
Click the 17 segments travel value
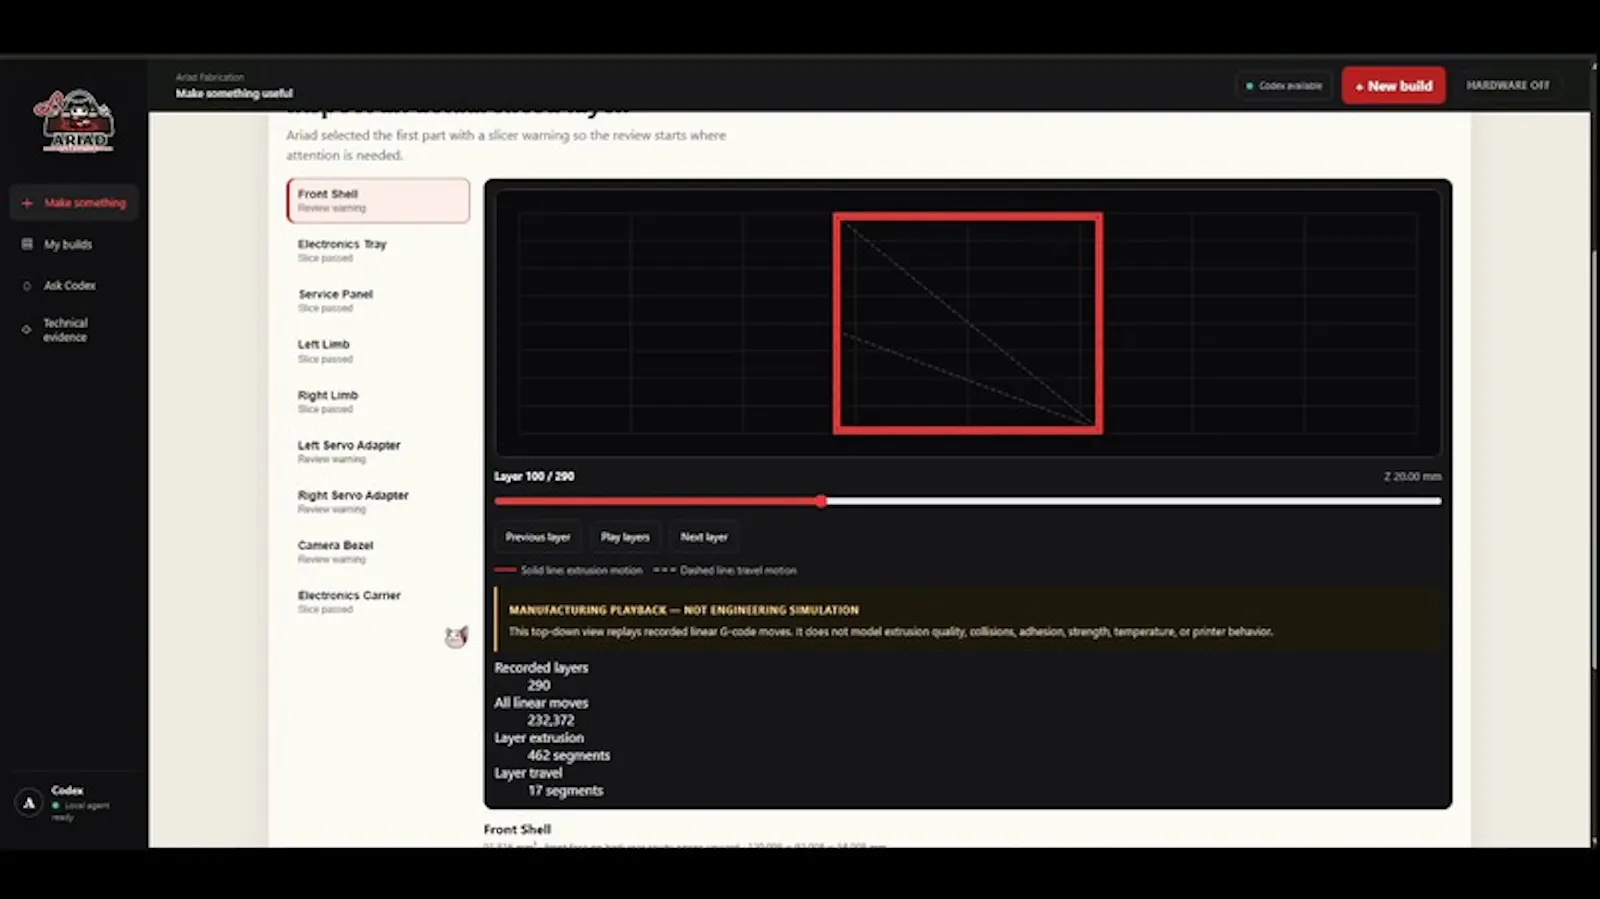tap(566, 790)
